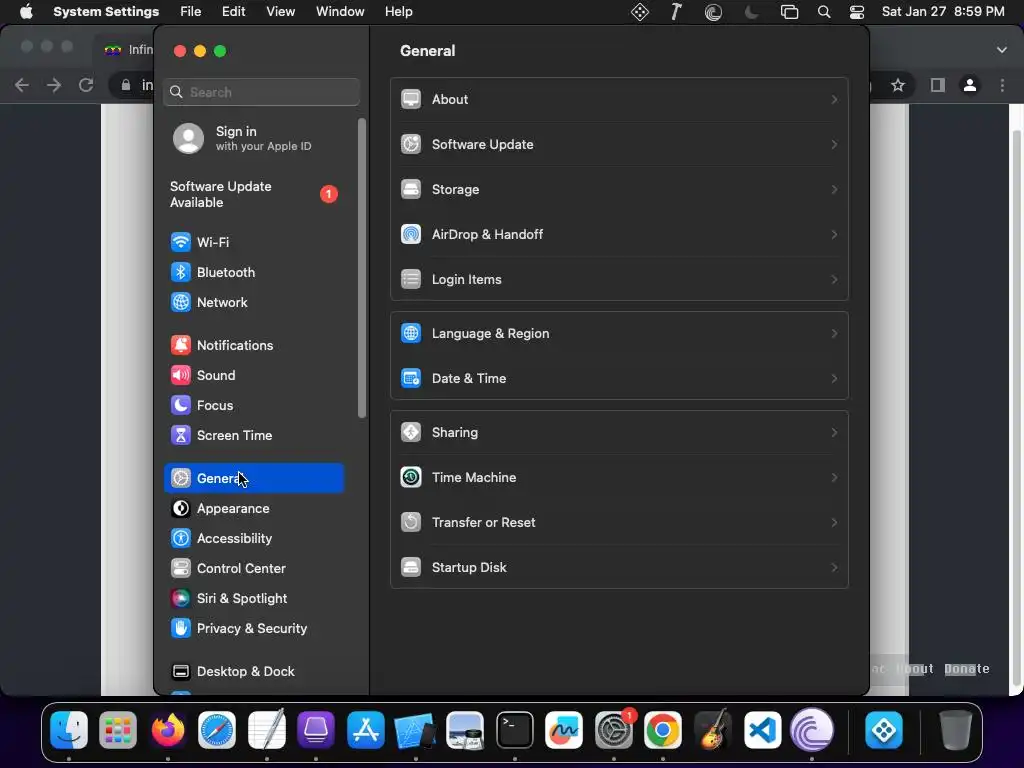Open Accessibility settings
Screen dimensions: 1024x768
click(x=254, y=539)
